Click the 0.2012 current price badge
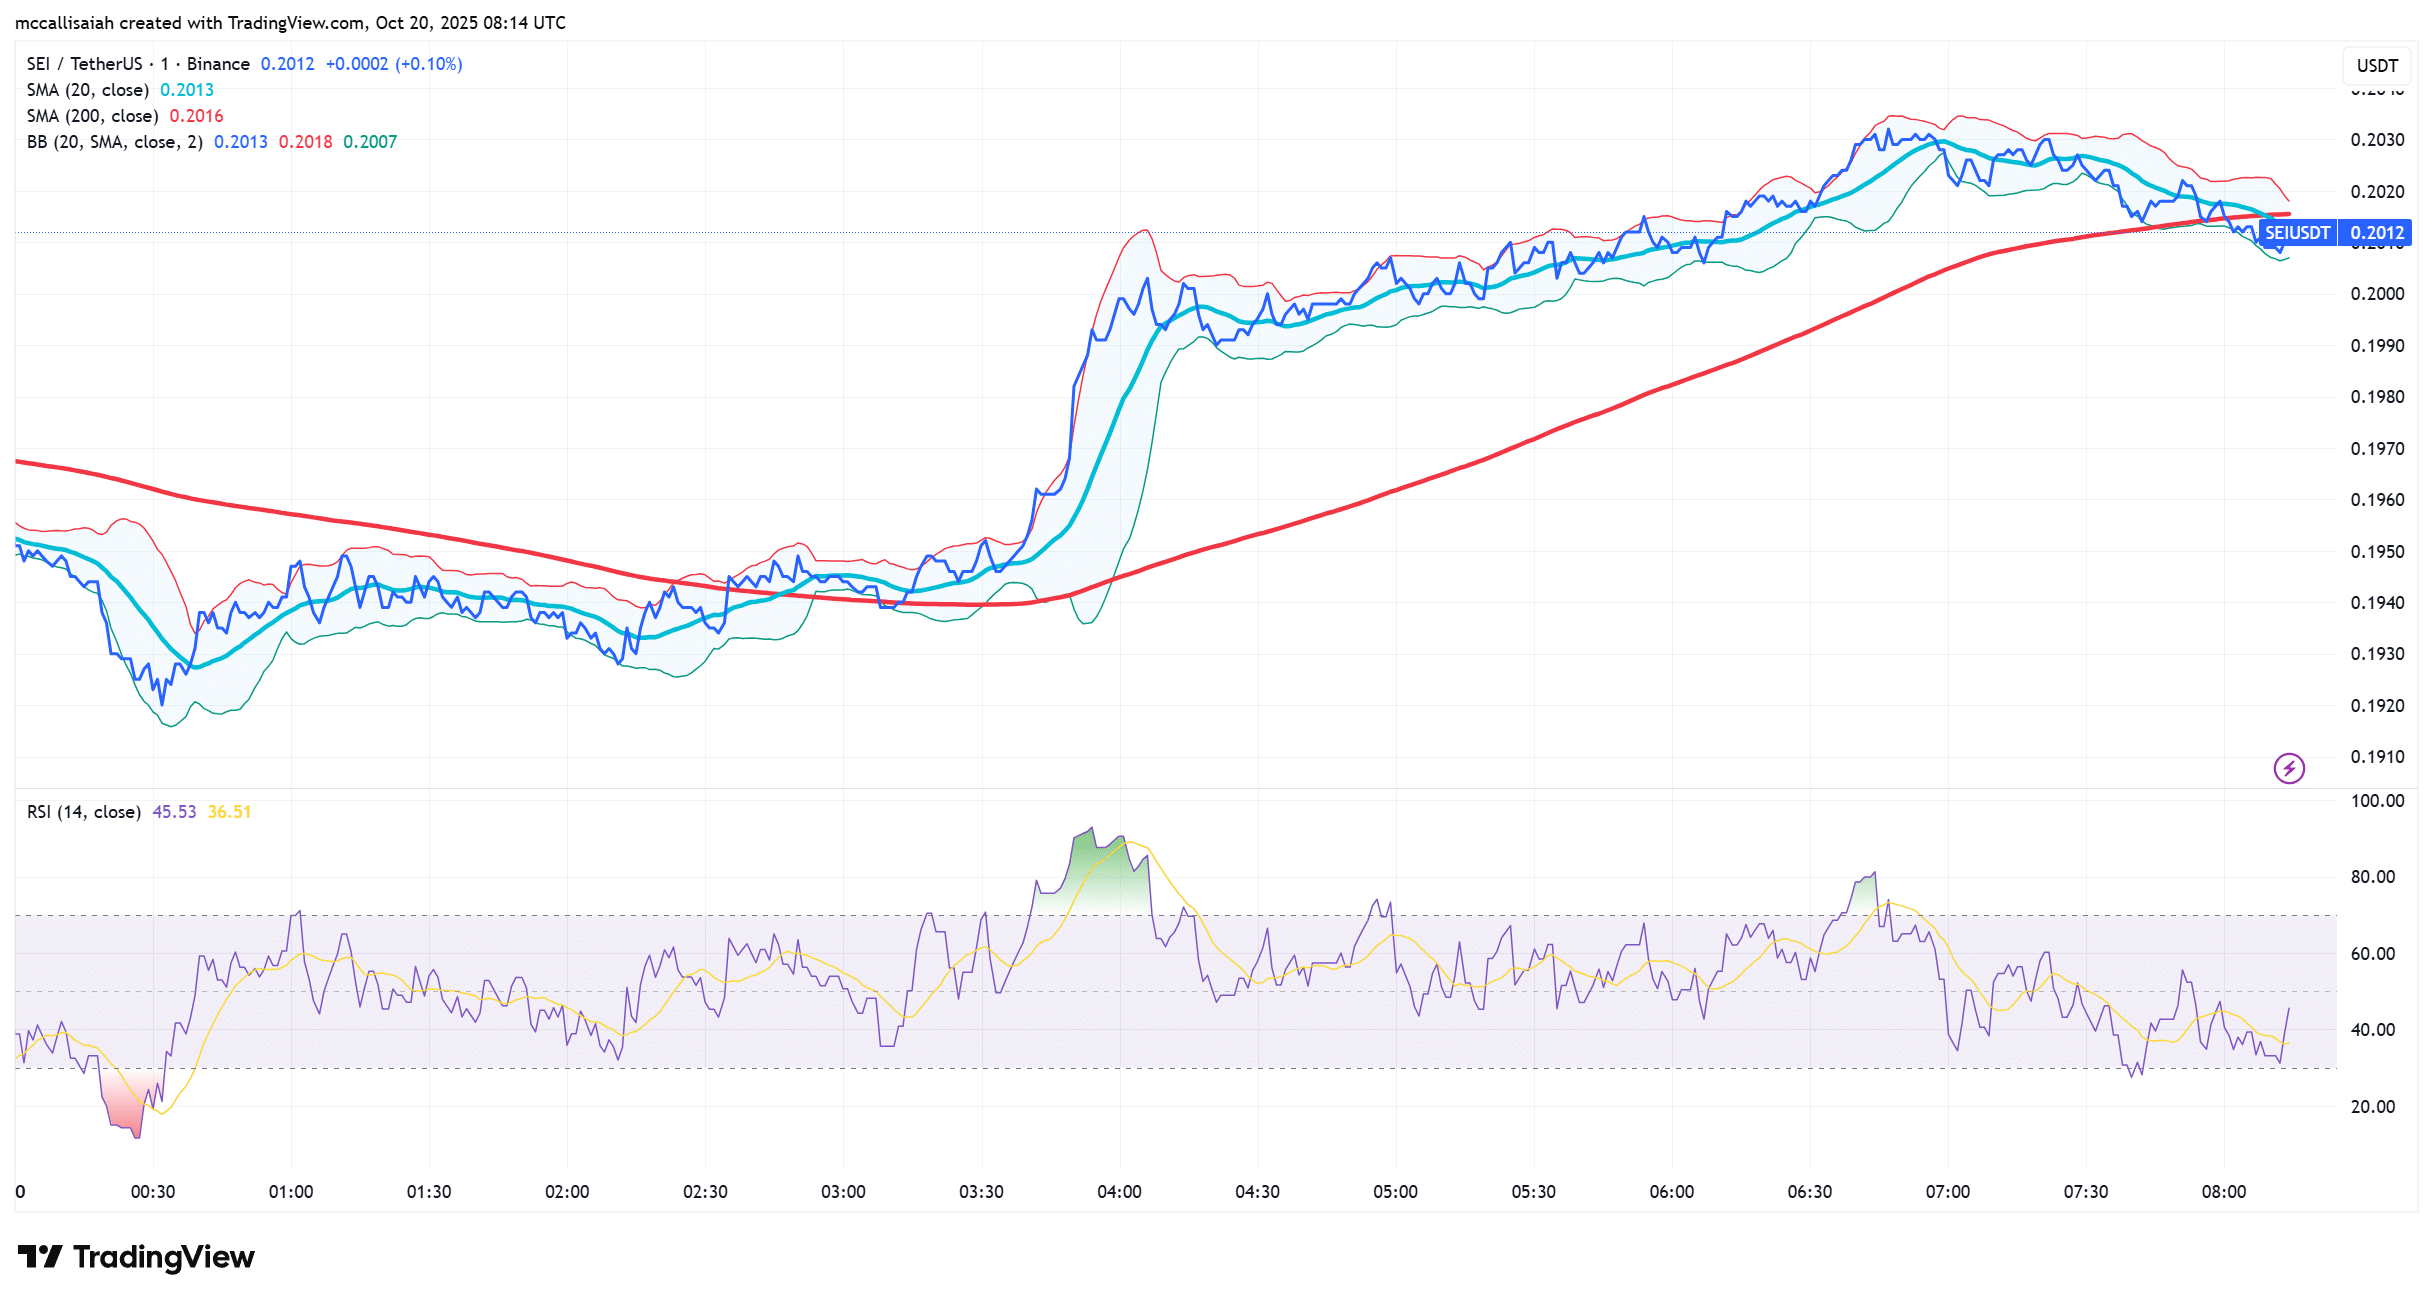The width and height of the screenshot is (2433, 1302). tap(2377, 233)
